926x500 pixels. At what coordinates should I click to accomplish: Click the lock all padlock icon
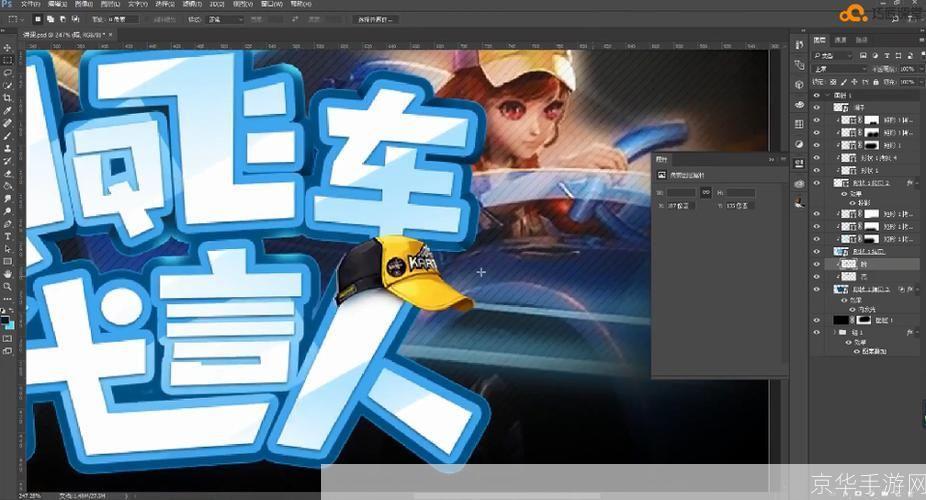(x=876, y=82)
